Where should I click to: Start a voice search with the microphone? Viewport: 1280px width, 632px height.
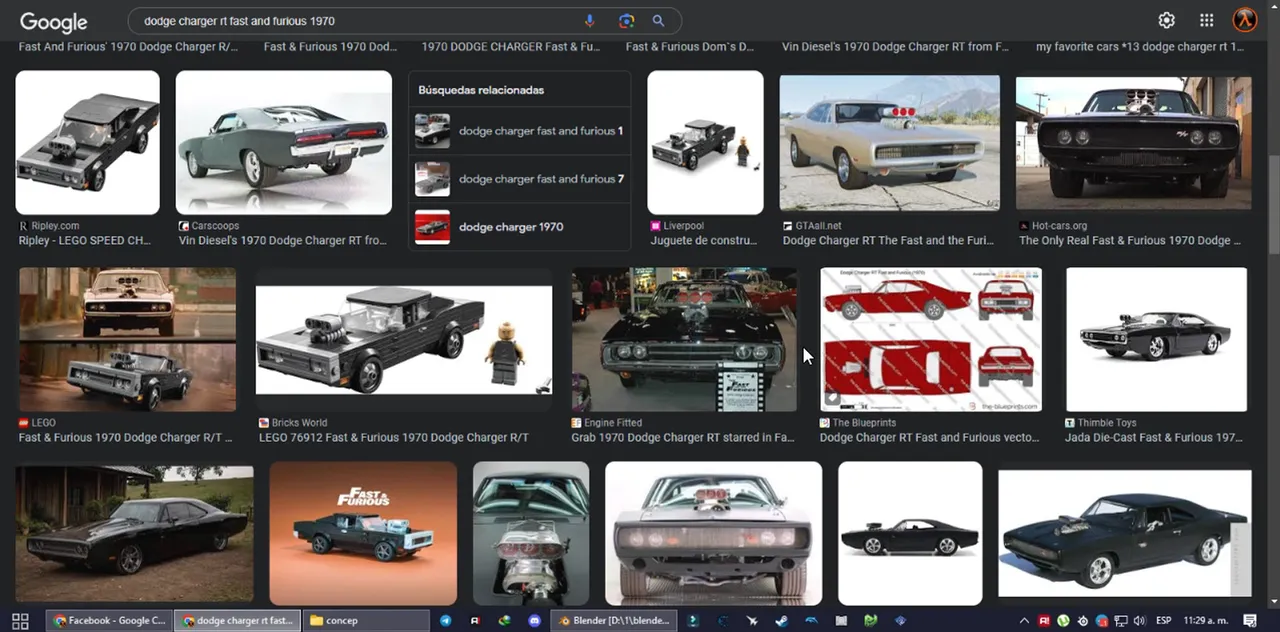589,21
